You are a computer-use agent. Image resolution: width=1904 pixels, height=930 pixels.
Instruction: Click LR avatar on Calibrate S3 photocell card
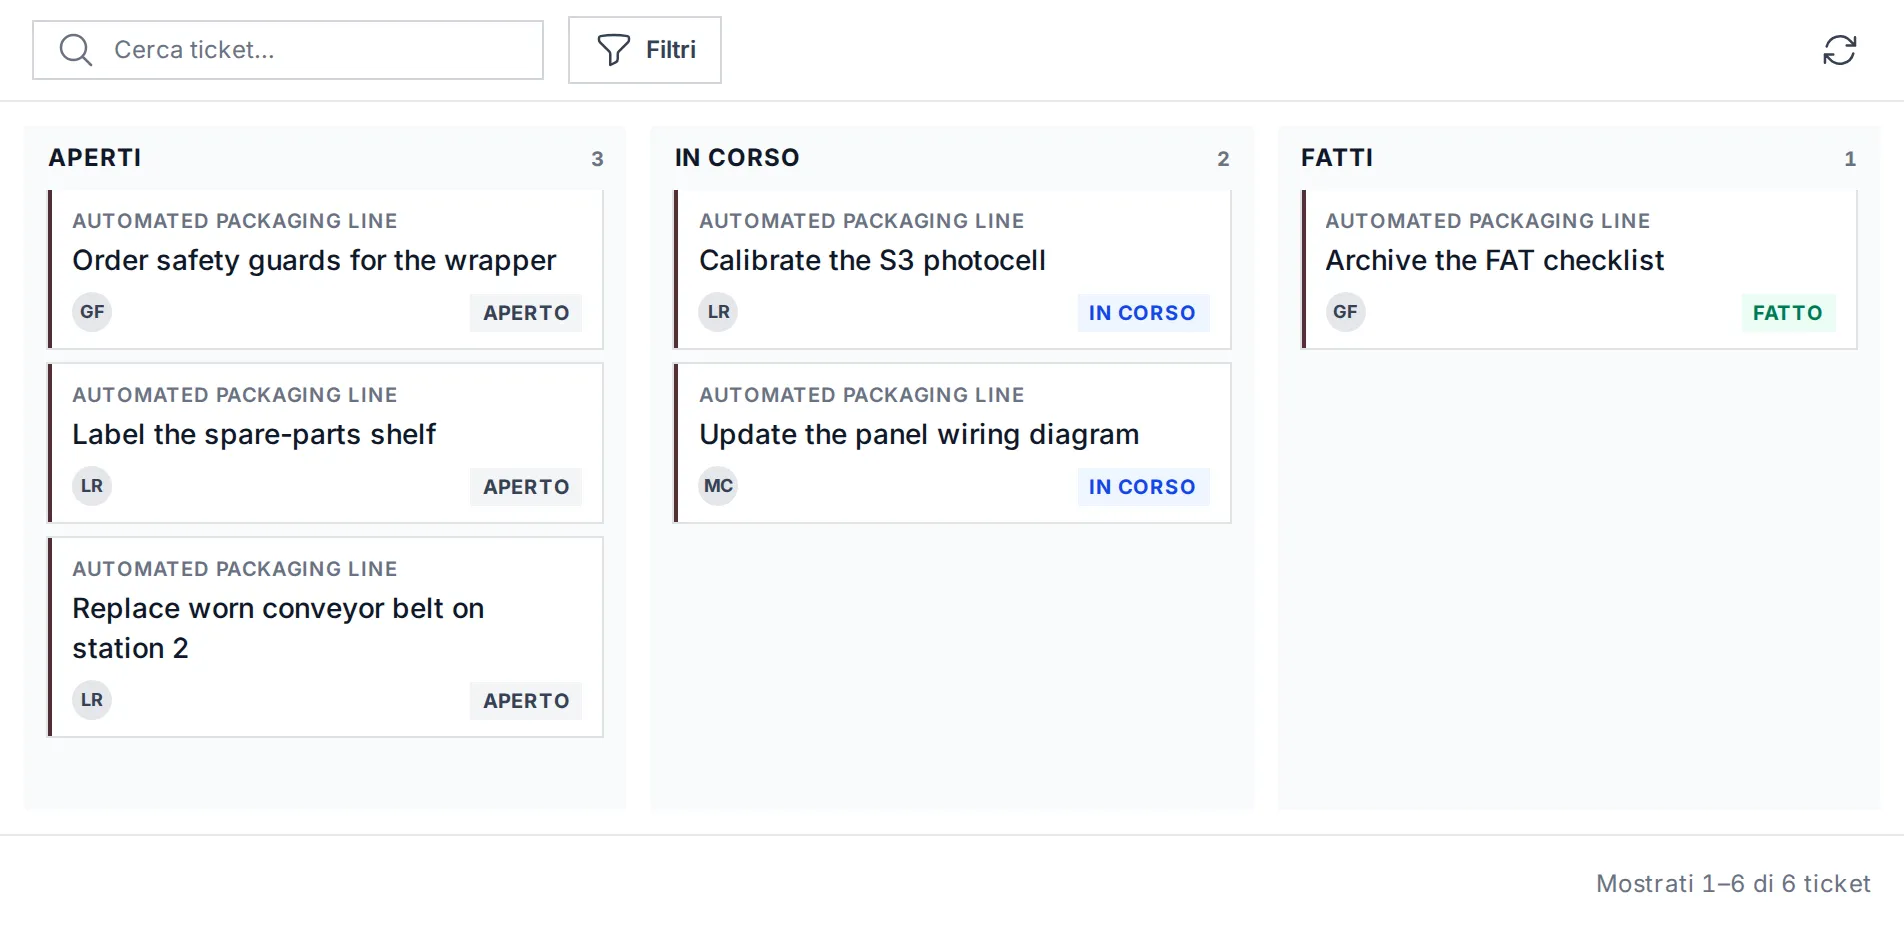[718, 312]
